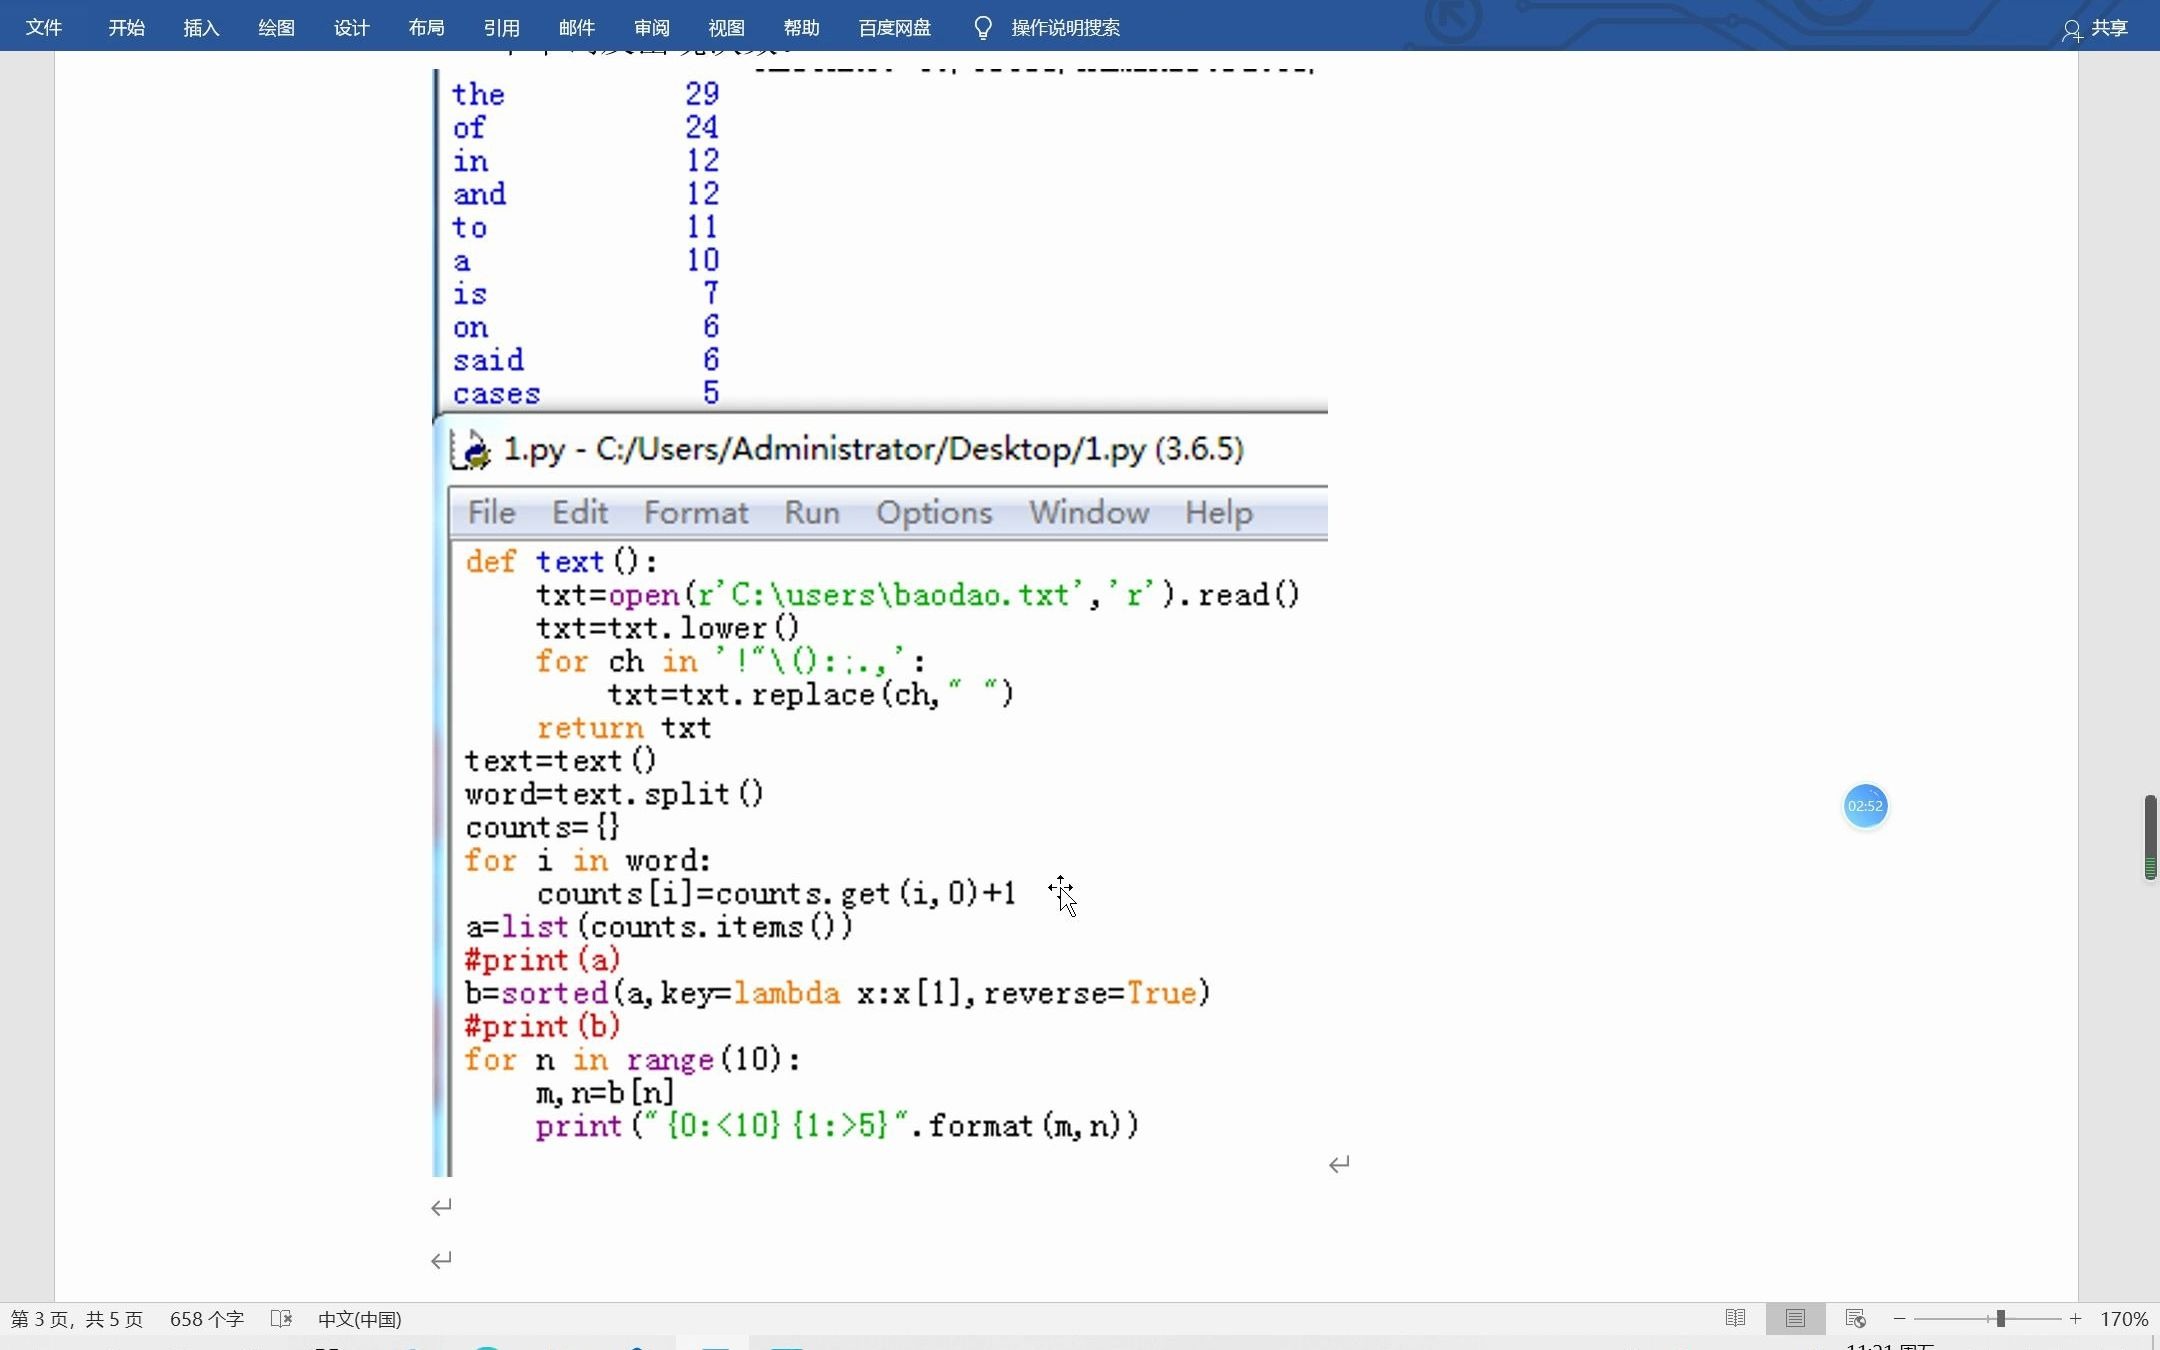This screenshot has width=2160, height=1350.
Task: Click the blue 02:52 floating timer bubble
Action: tap(1865, 806)
